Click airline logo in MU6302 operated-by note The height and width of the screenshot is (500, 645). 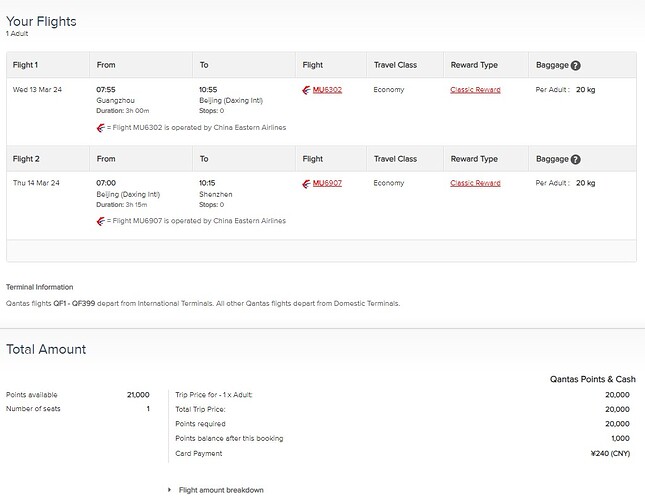point(101,128)
